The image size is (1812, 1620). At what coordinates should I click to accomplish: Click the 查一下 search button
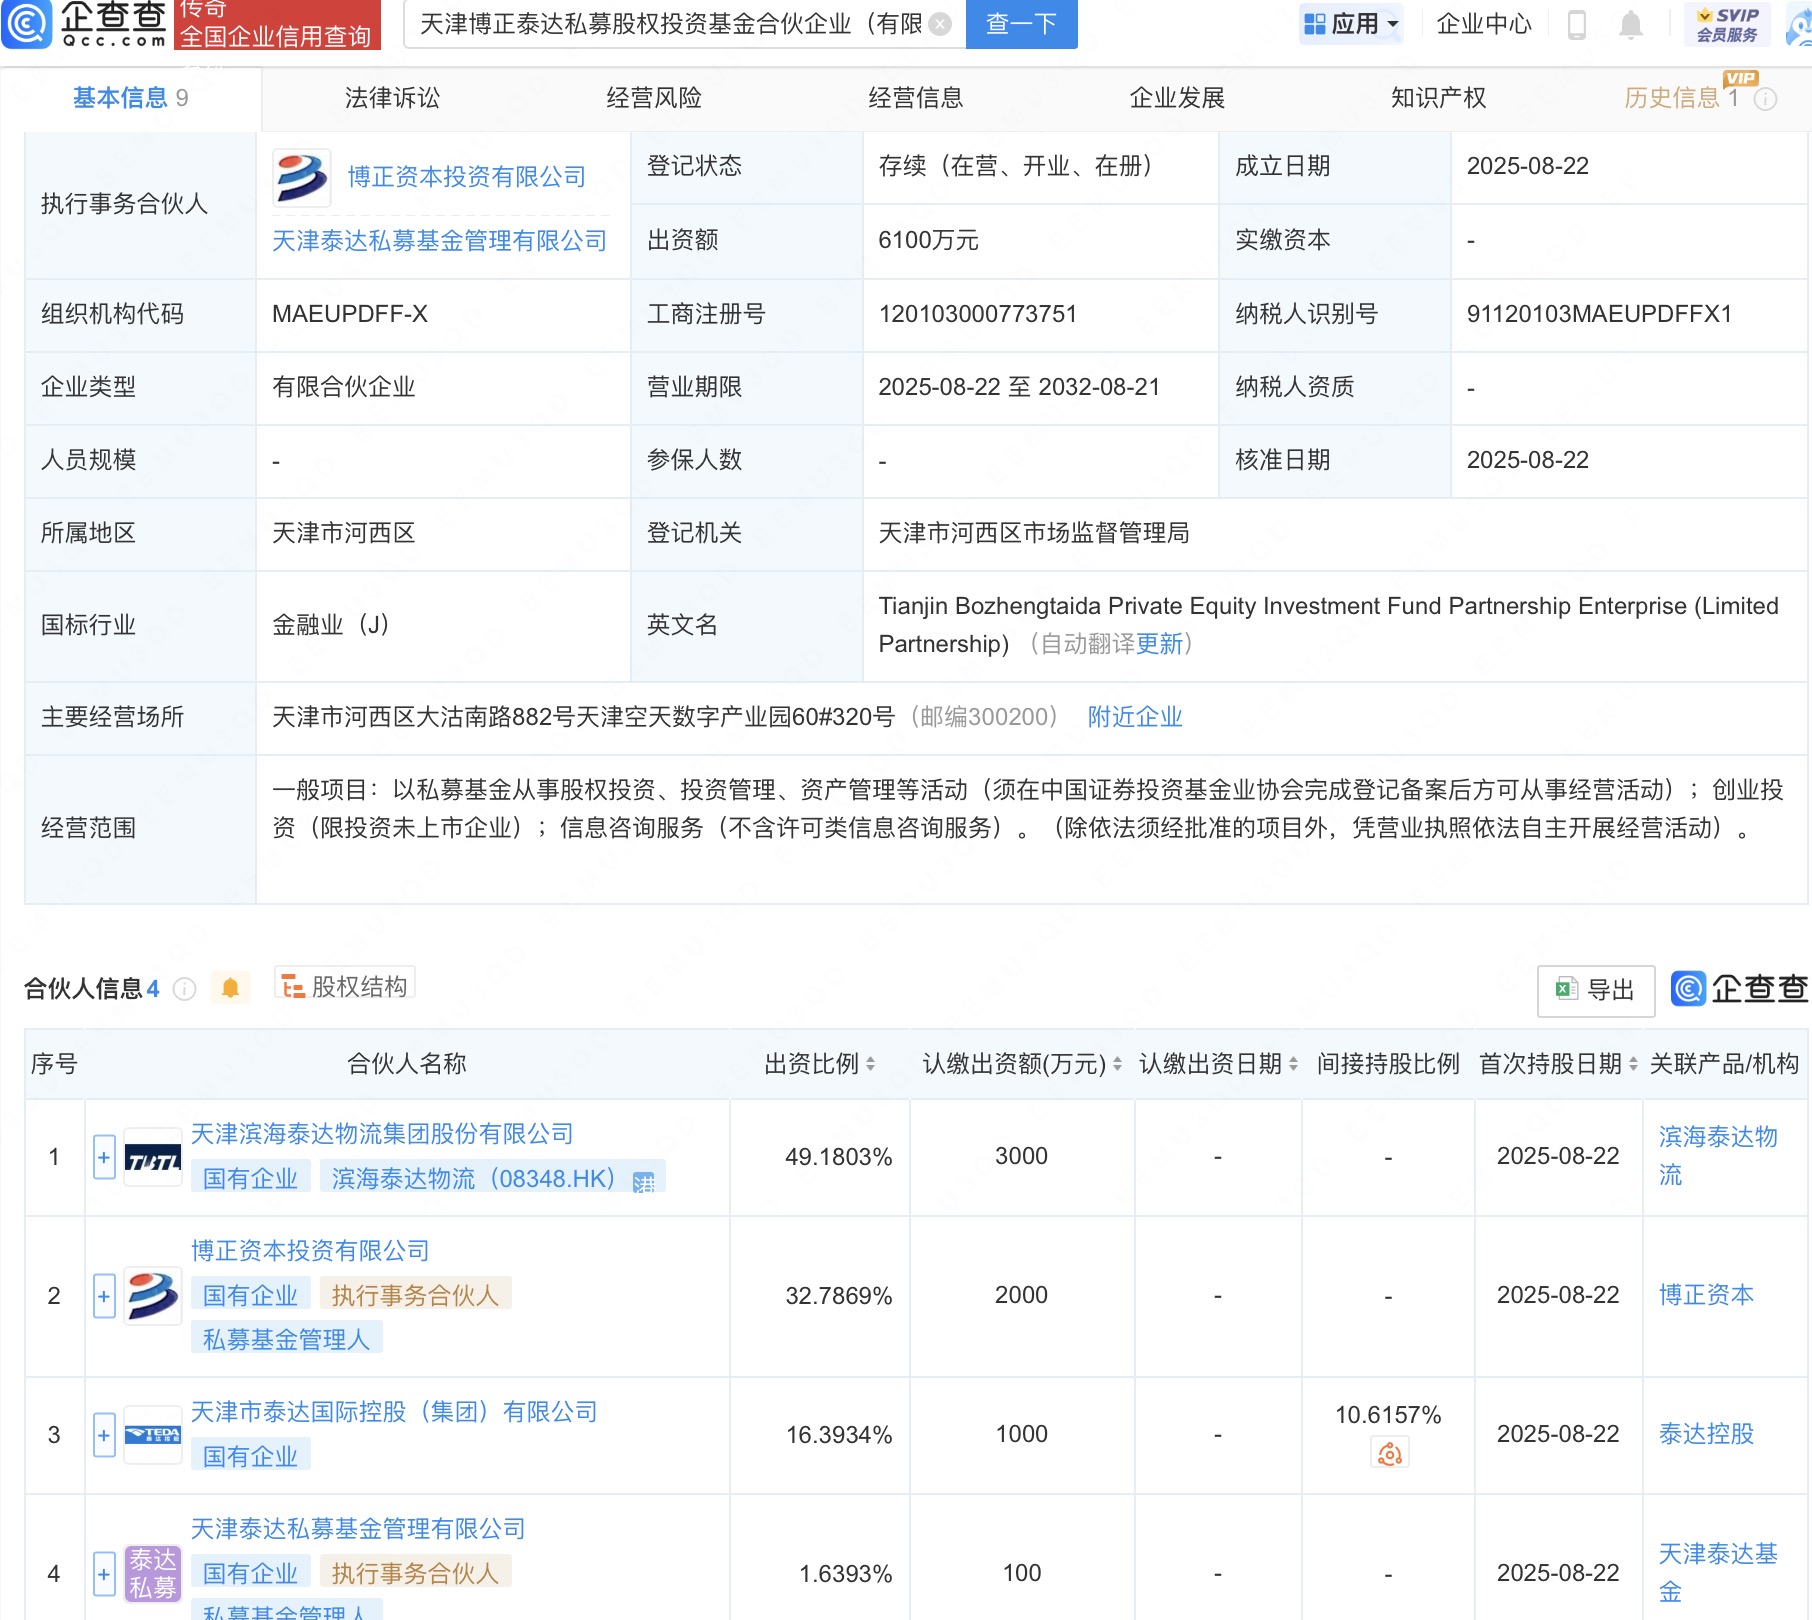[x=1021, y=24]
